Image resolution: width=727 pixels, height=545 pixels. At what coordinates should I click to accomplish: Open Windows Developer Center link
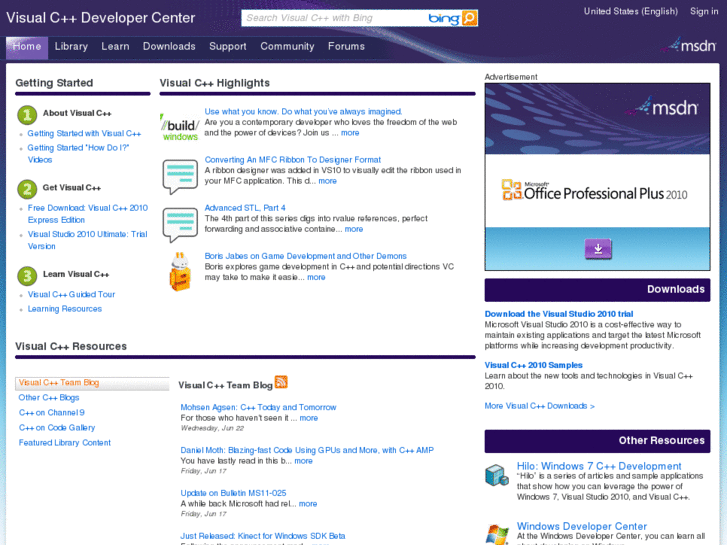(581, 526)
